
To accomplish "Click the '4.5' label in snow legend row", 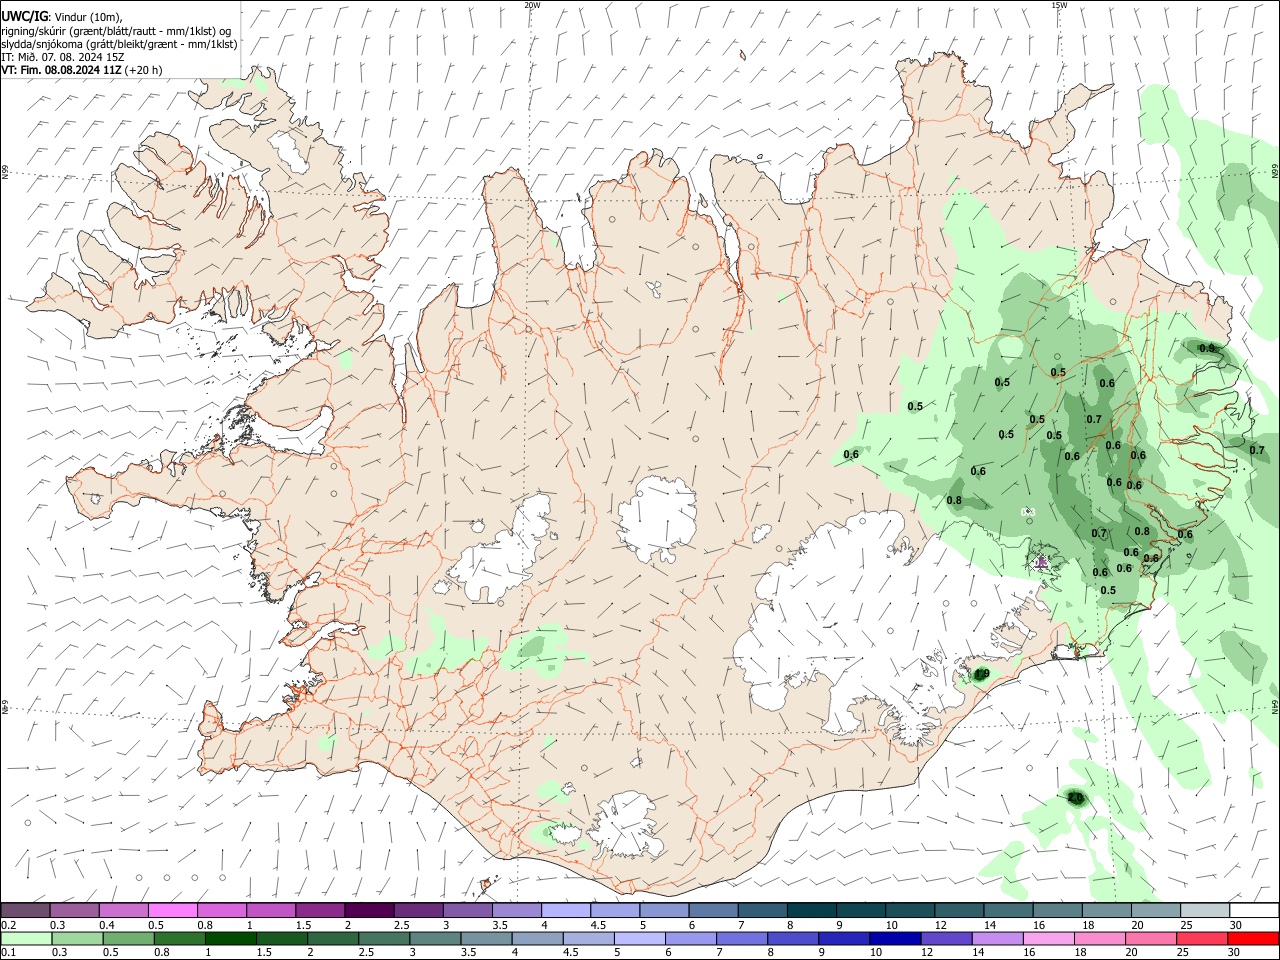I will [598, 925].
